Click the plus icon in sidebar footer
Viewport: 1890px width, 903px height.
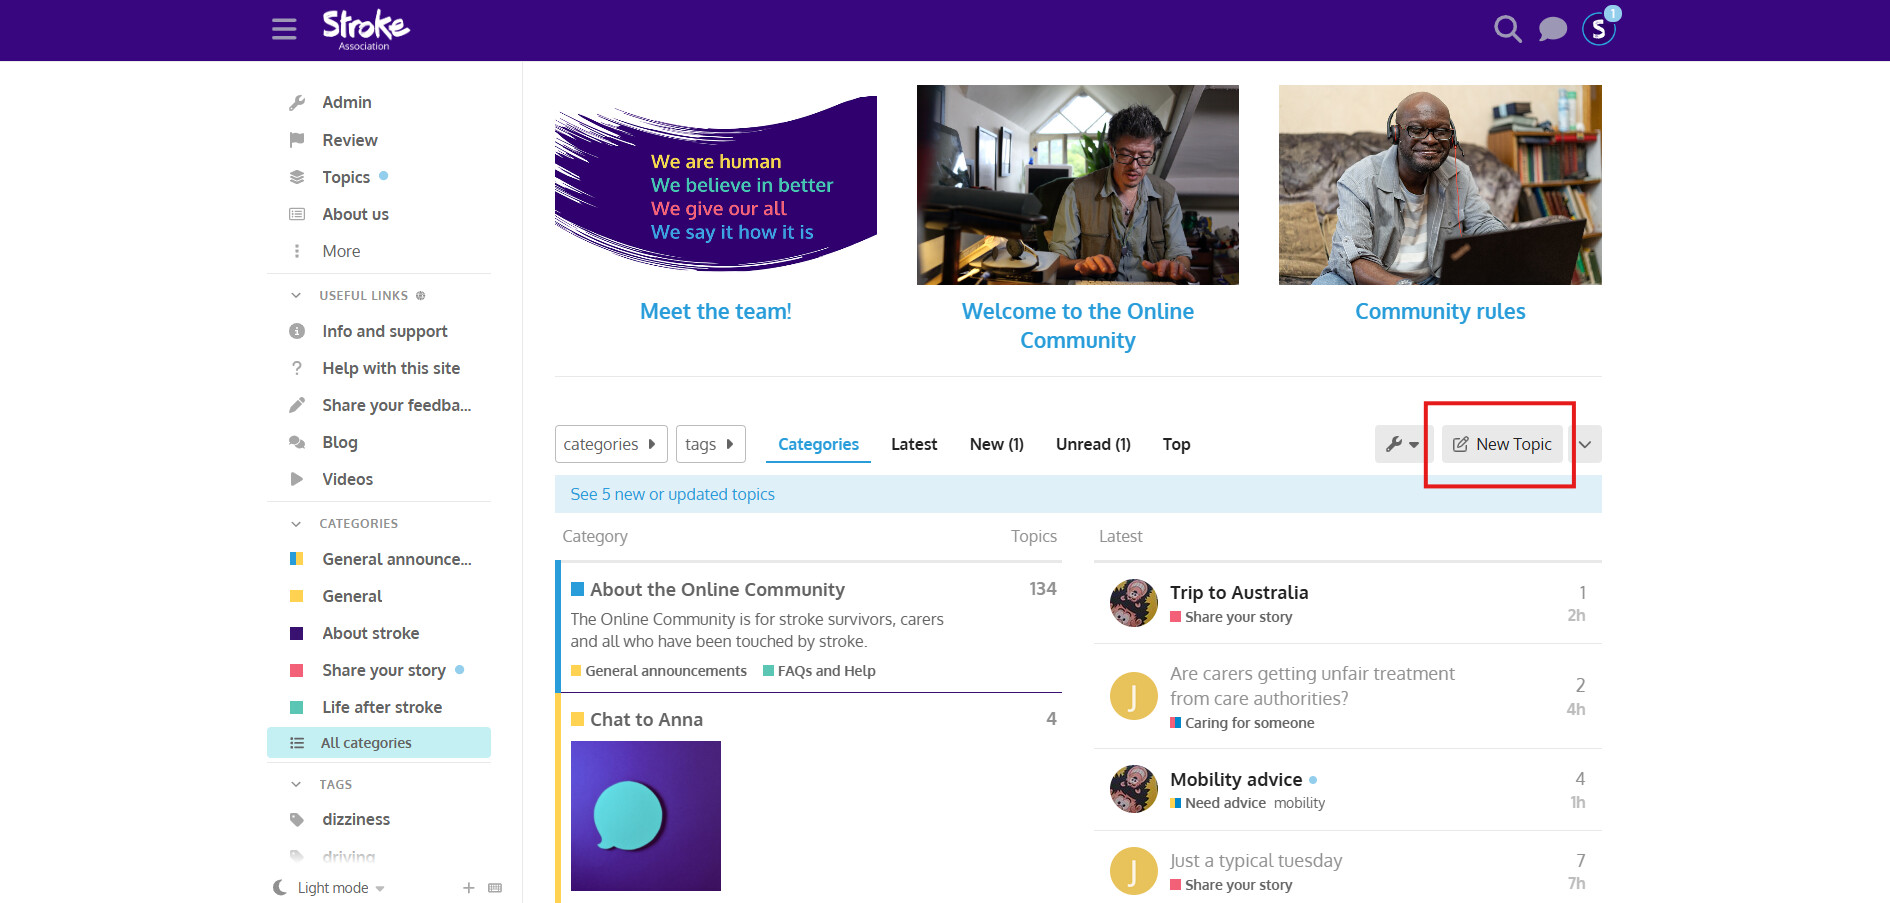tap(468, 888)
